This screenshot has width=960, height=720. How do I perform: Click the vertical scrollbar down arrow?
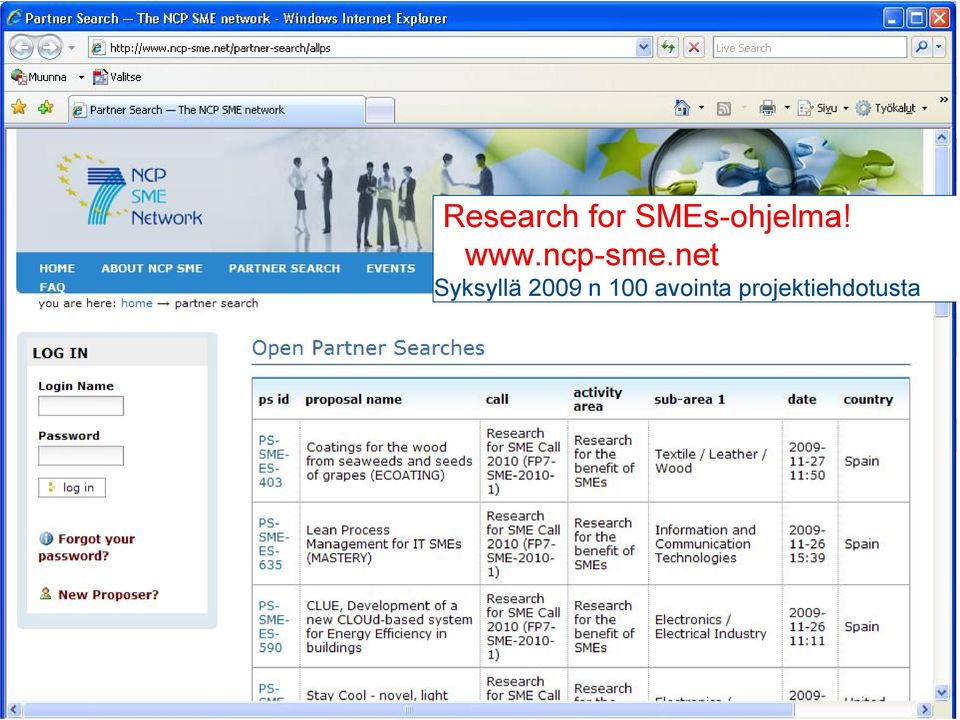point(942,692)
